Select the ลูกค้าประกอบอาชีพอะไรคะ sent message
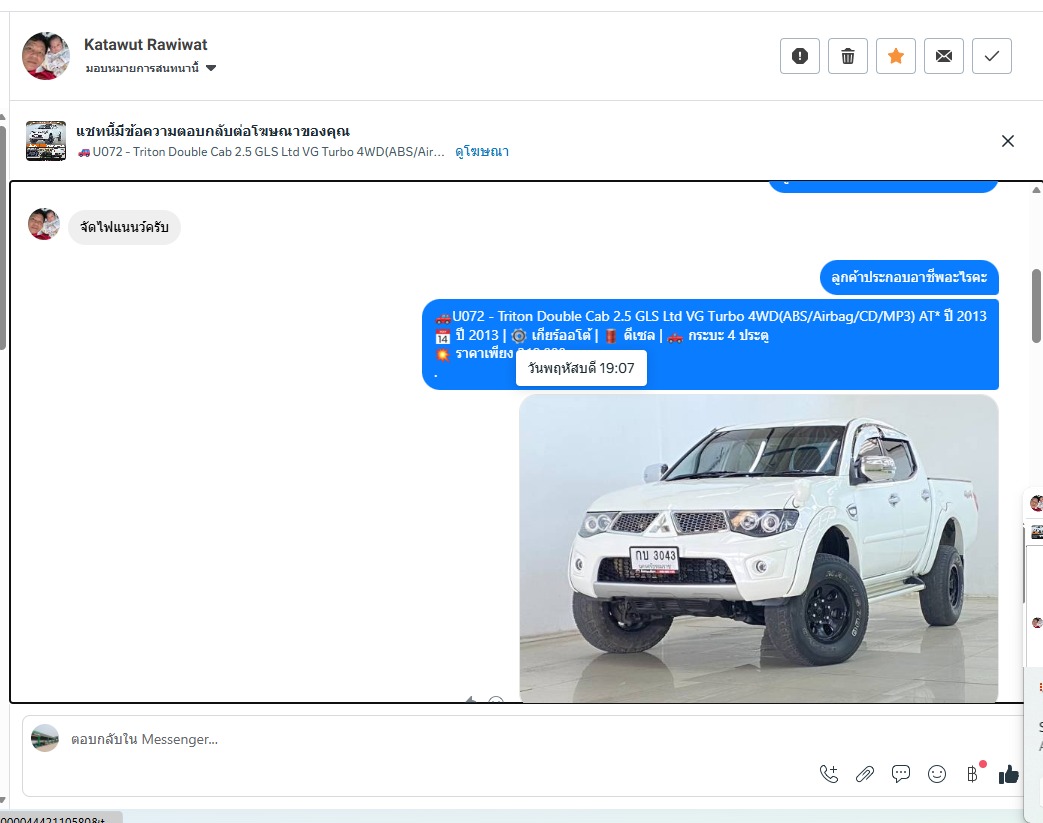Image resolution: width=1043 pixels, height=823 pixels. coord(909,277)
